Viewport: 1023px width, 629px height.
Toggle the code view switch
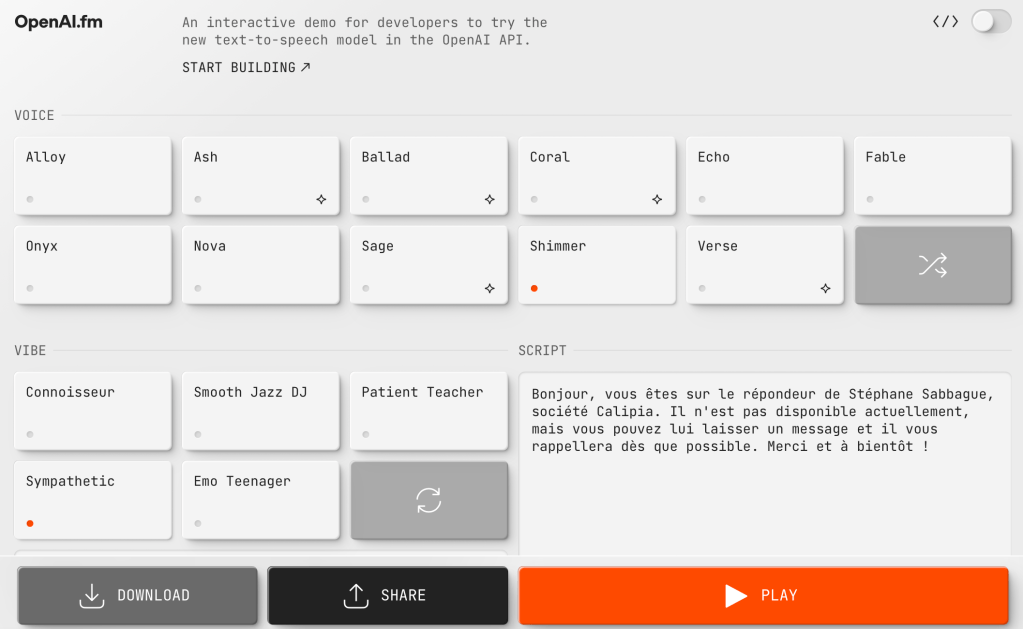[990, 21]
